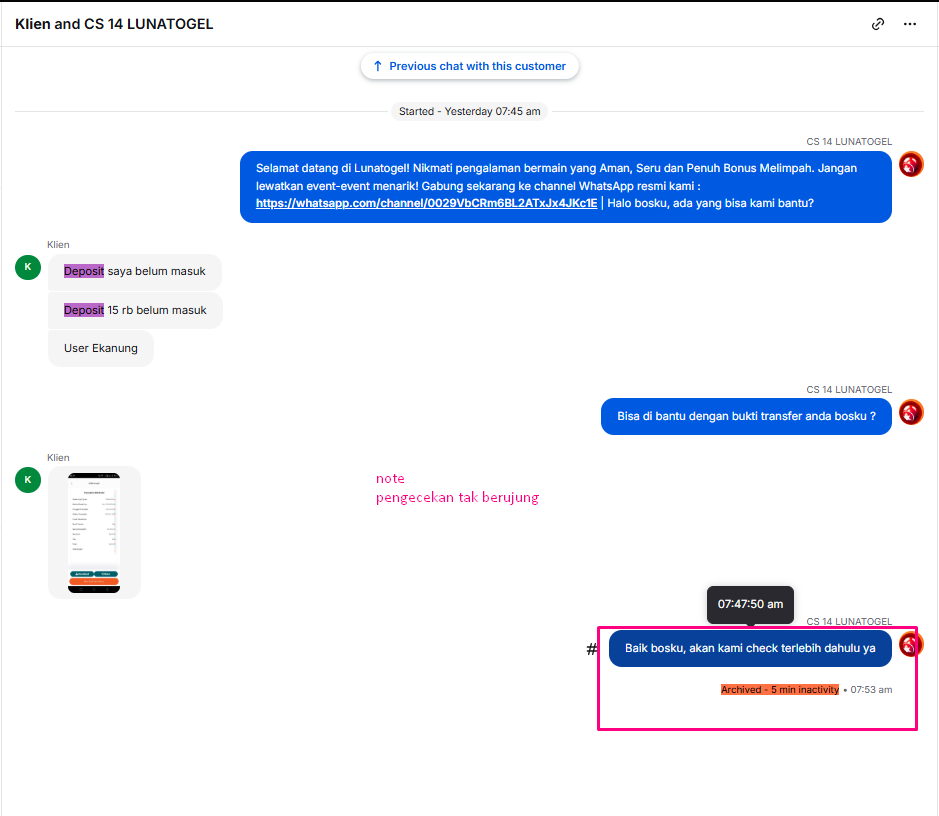Screen dimensions: 939x816
Task: Click Klien label above screenshot thumbnail
Action: pyautogui.click(x=58, y=457)
